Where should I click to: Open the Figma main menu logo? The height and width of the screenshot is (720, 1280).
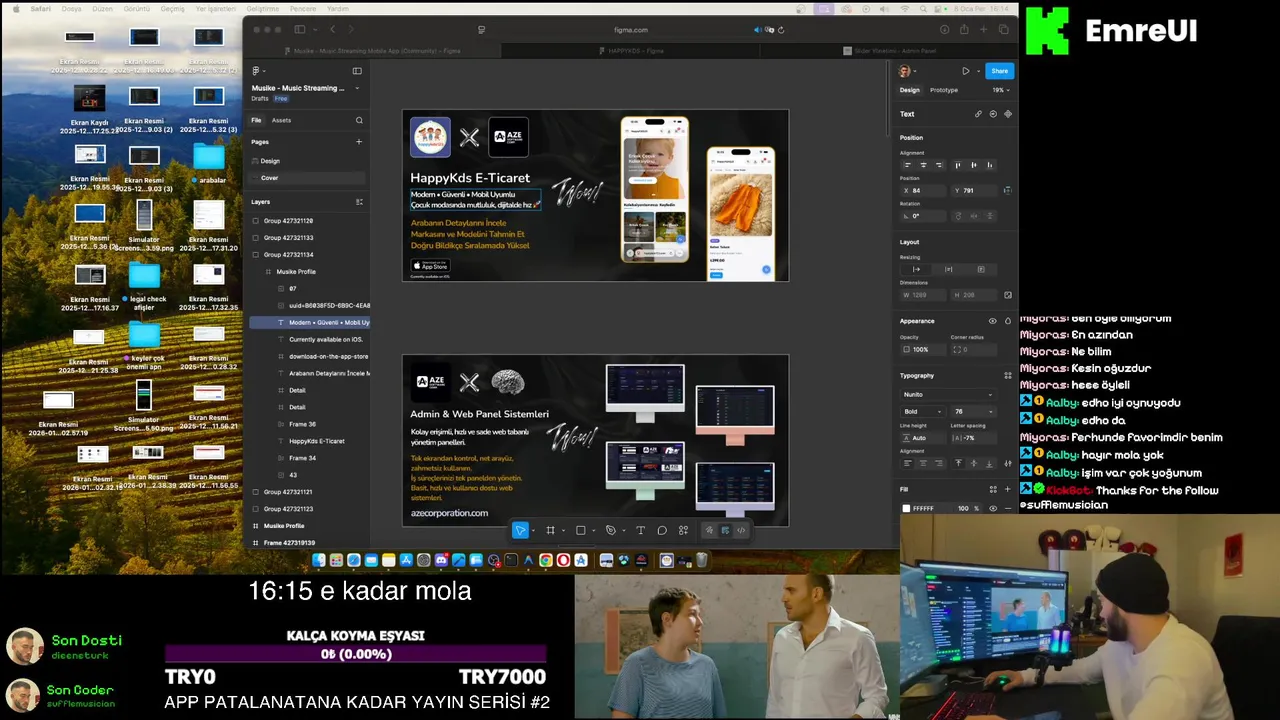click(x=257, y=71)
